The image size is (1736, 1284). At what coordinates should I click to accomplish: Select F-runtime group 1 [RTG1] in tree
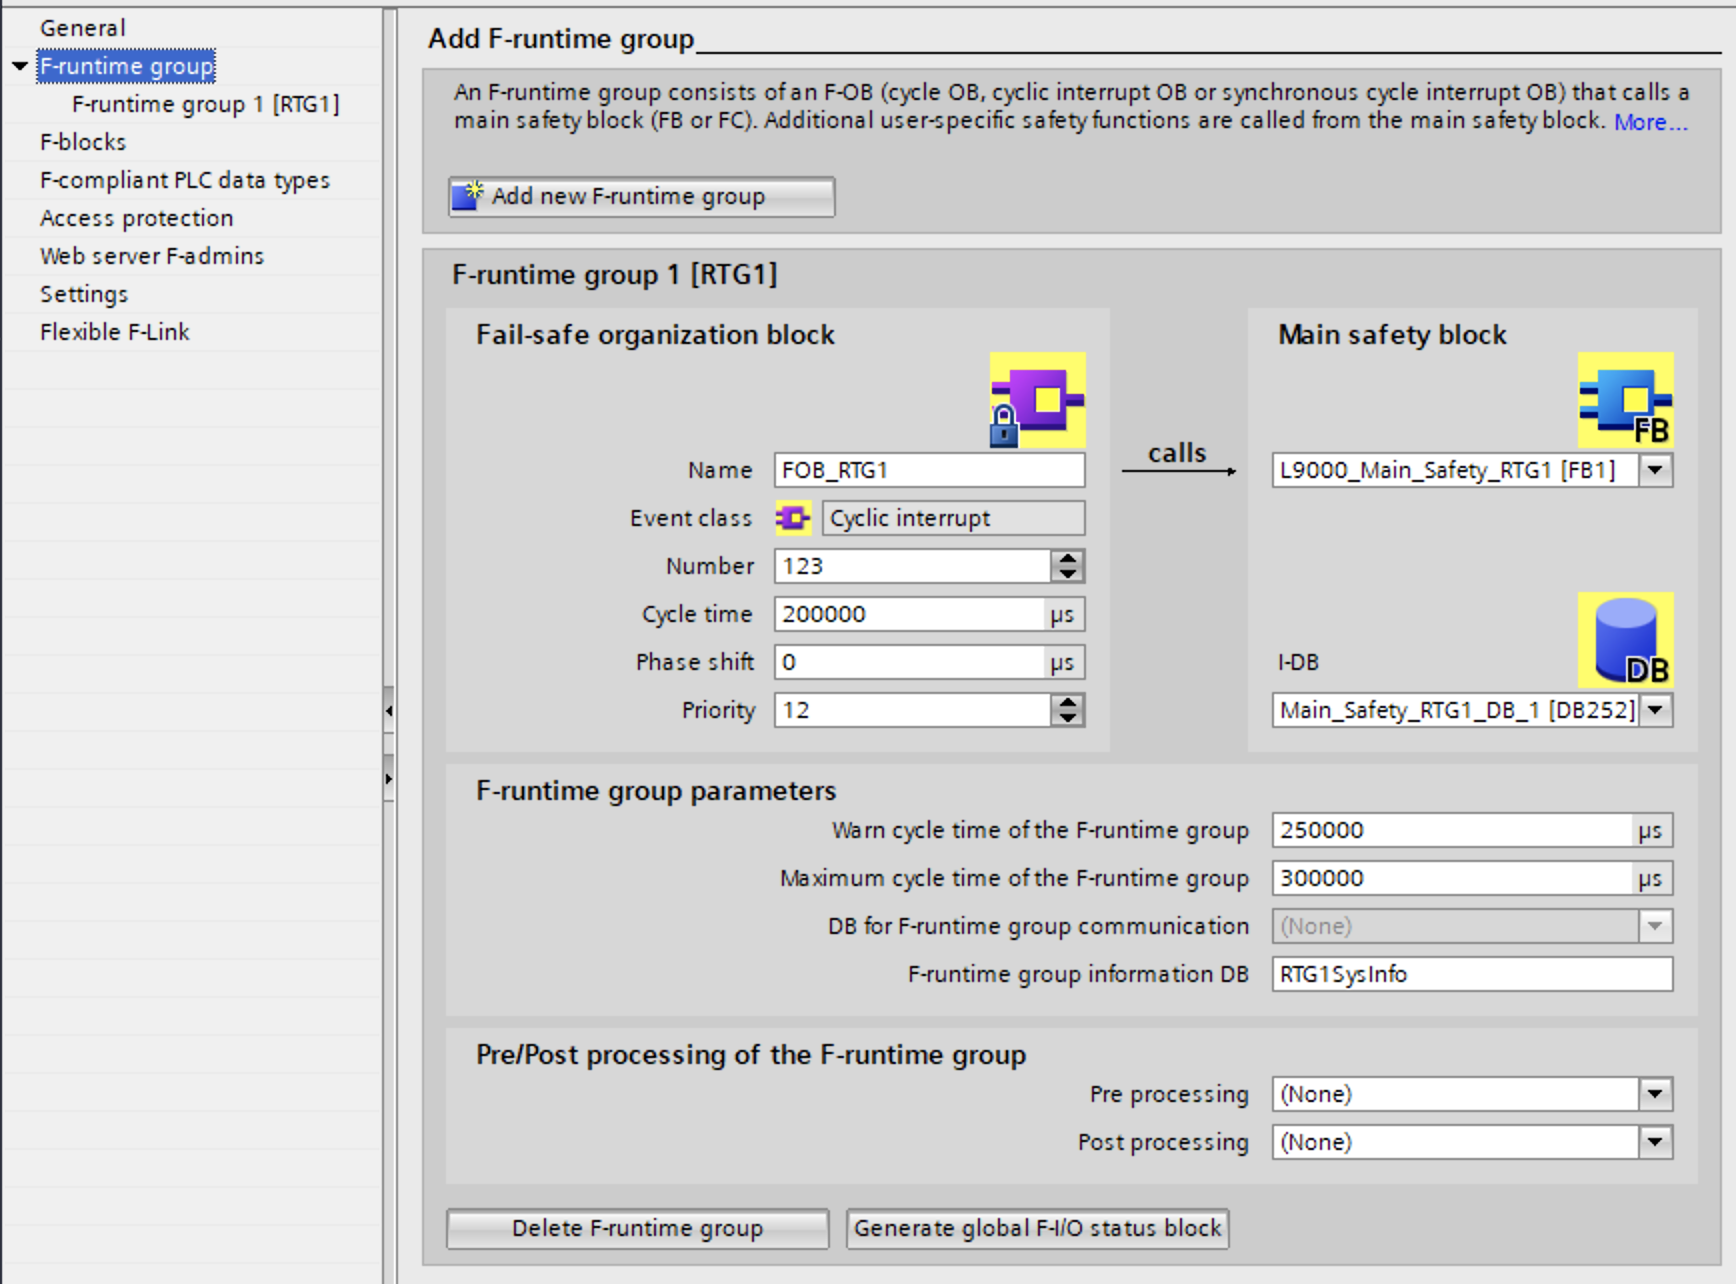(205, 104)
